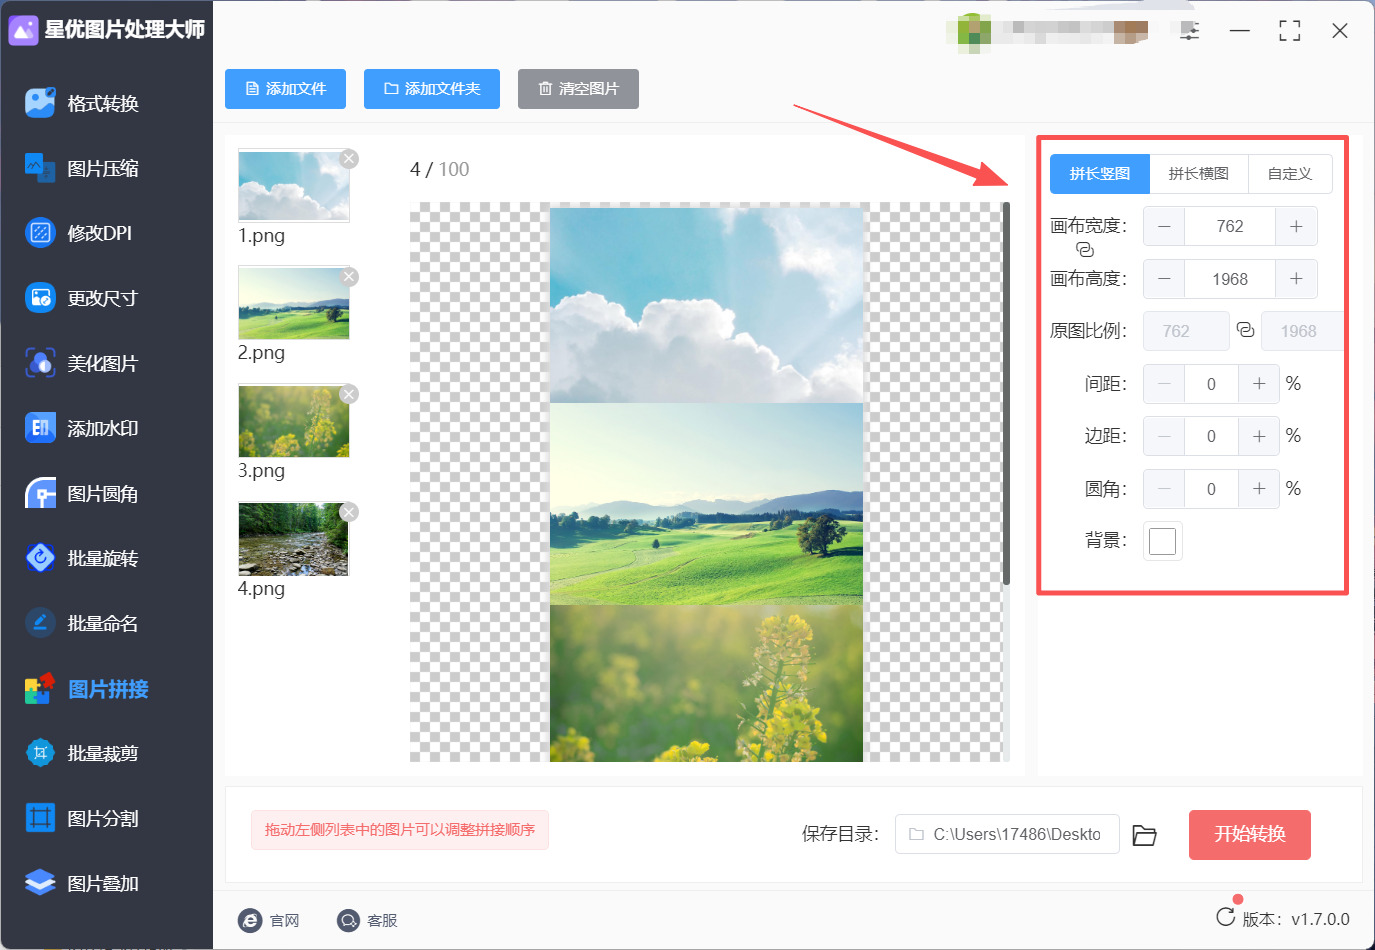Click the refresh icon to check version update
This screenshot has width=1375, height=950.
click(x=1225, y=917)
